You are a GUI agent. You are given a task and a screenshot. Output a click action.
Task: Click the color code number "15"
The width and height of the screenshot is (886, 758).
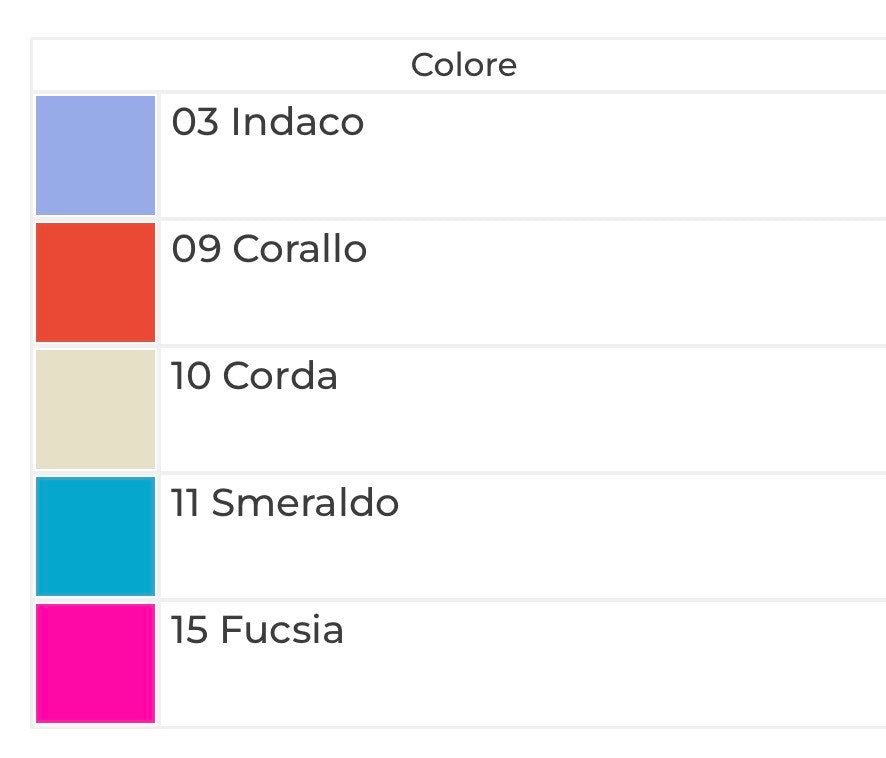click(190, 630)
